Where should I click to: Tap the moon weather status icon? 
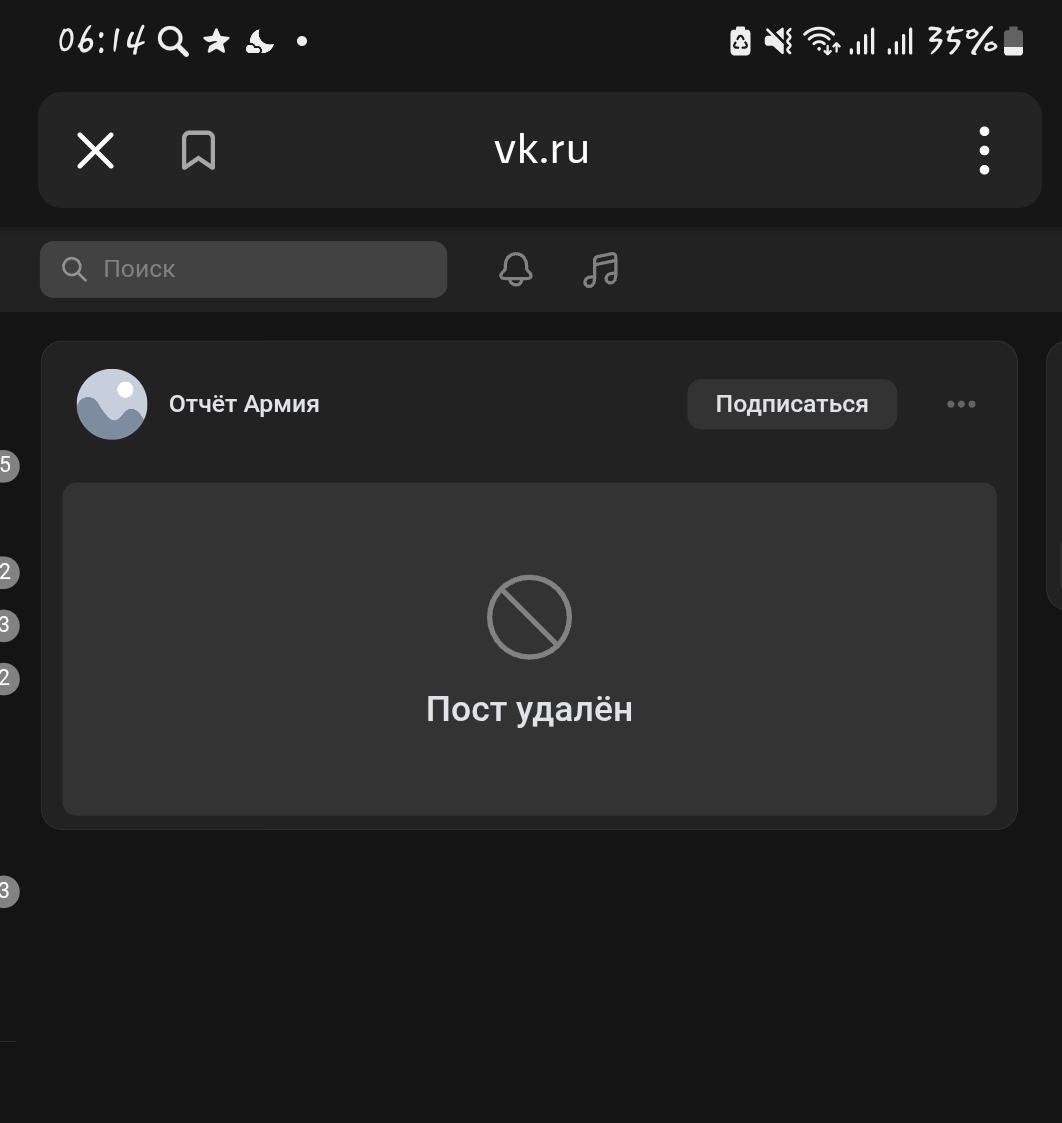click(259, 42)
